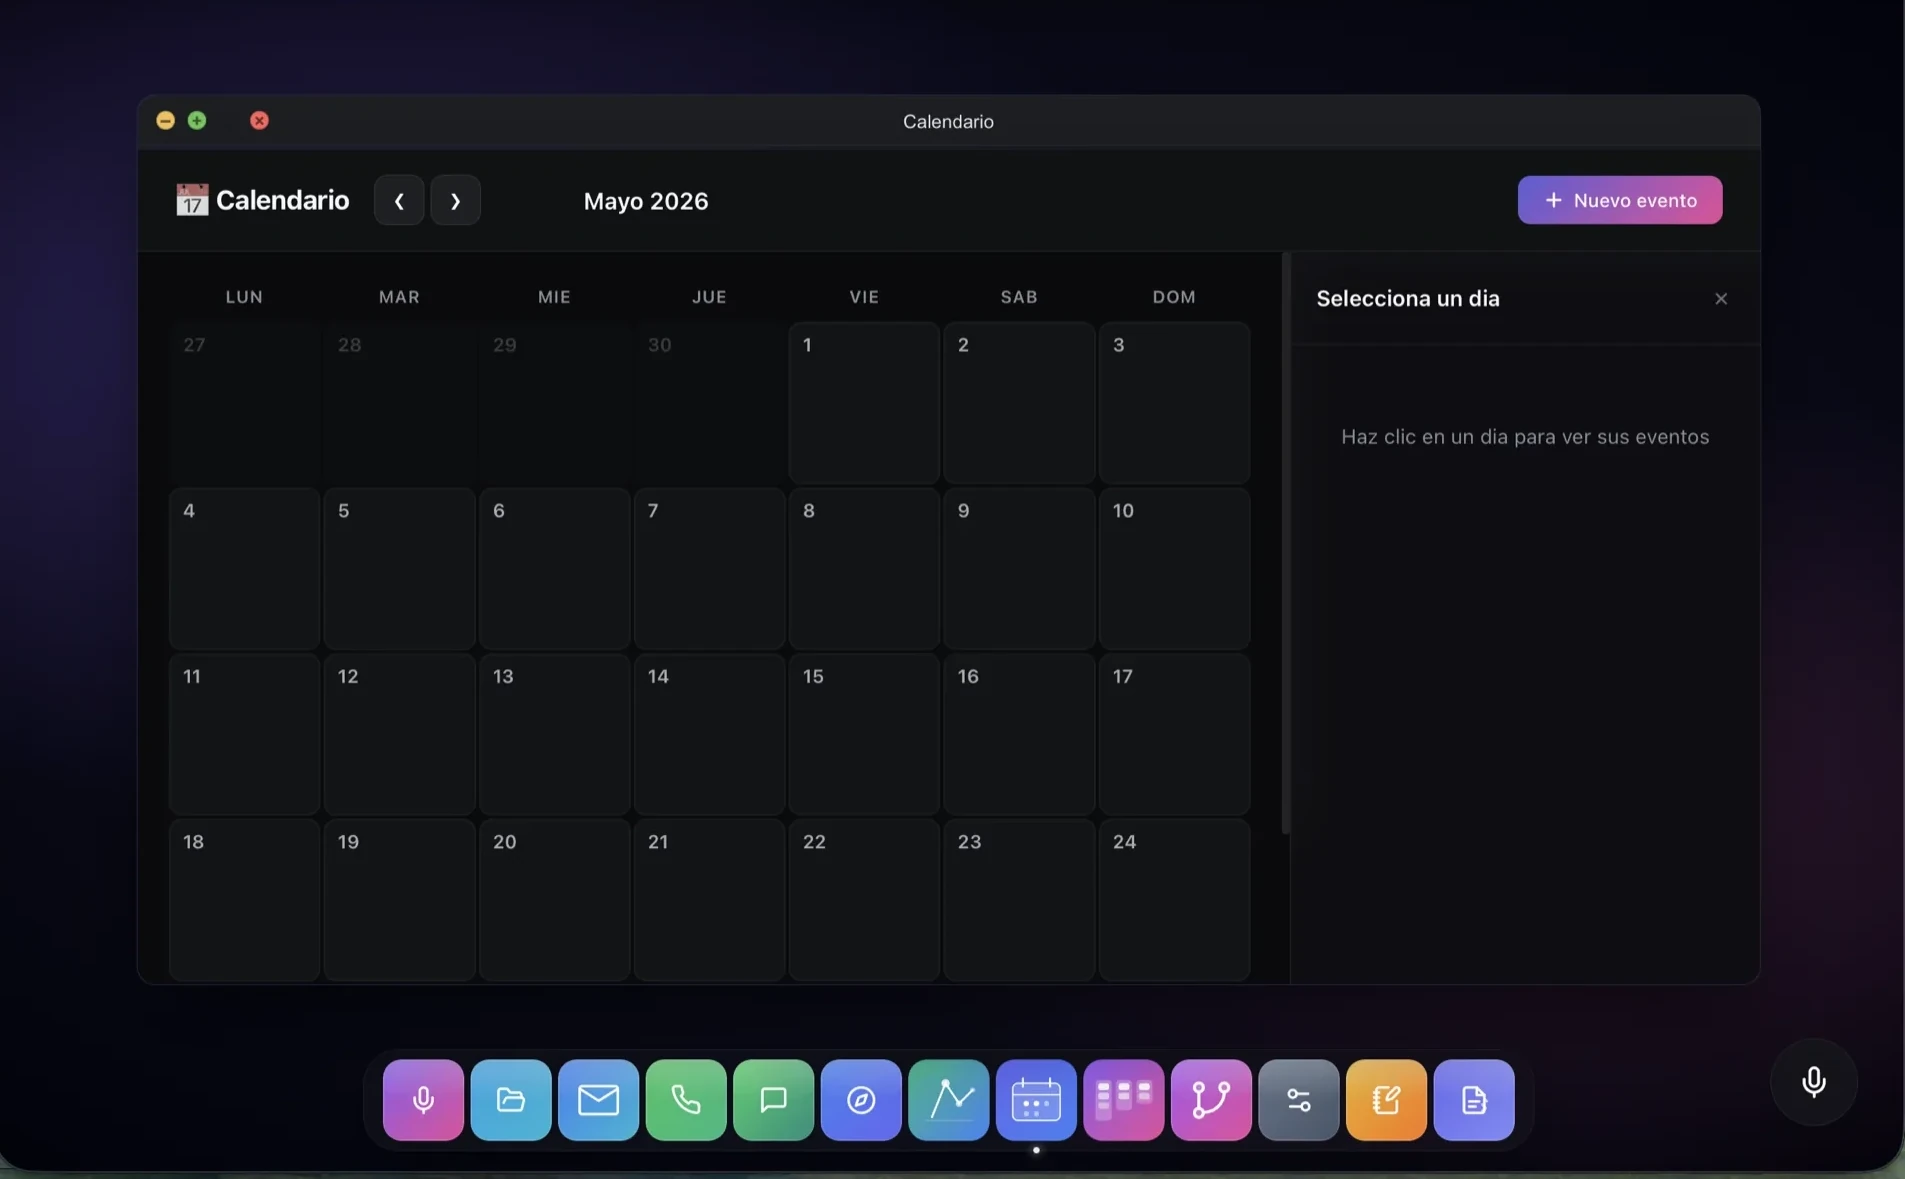Viewport: 1905px width, 1179px height.
Task: Click the LUN weekday header
Action: 244,297
